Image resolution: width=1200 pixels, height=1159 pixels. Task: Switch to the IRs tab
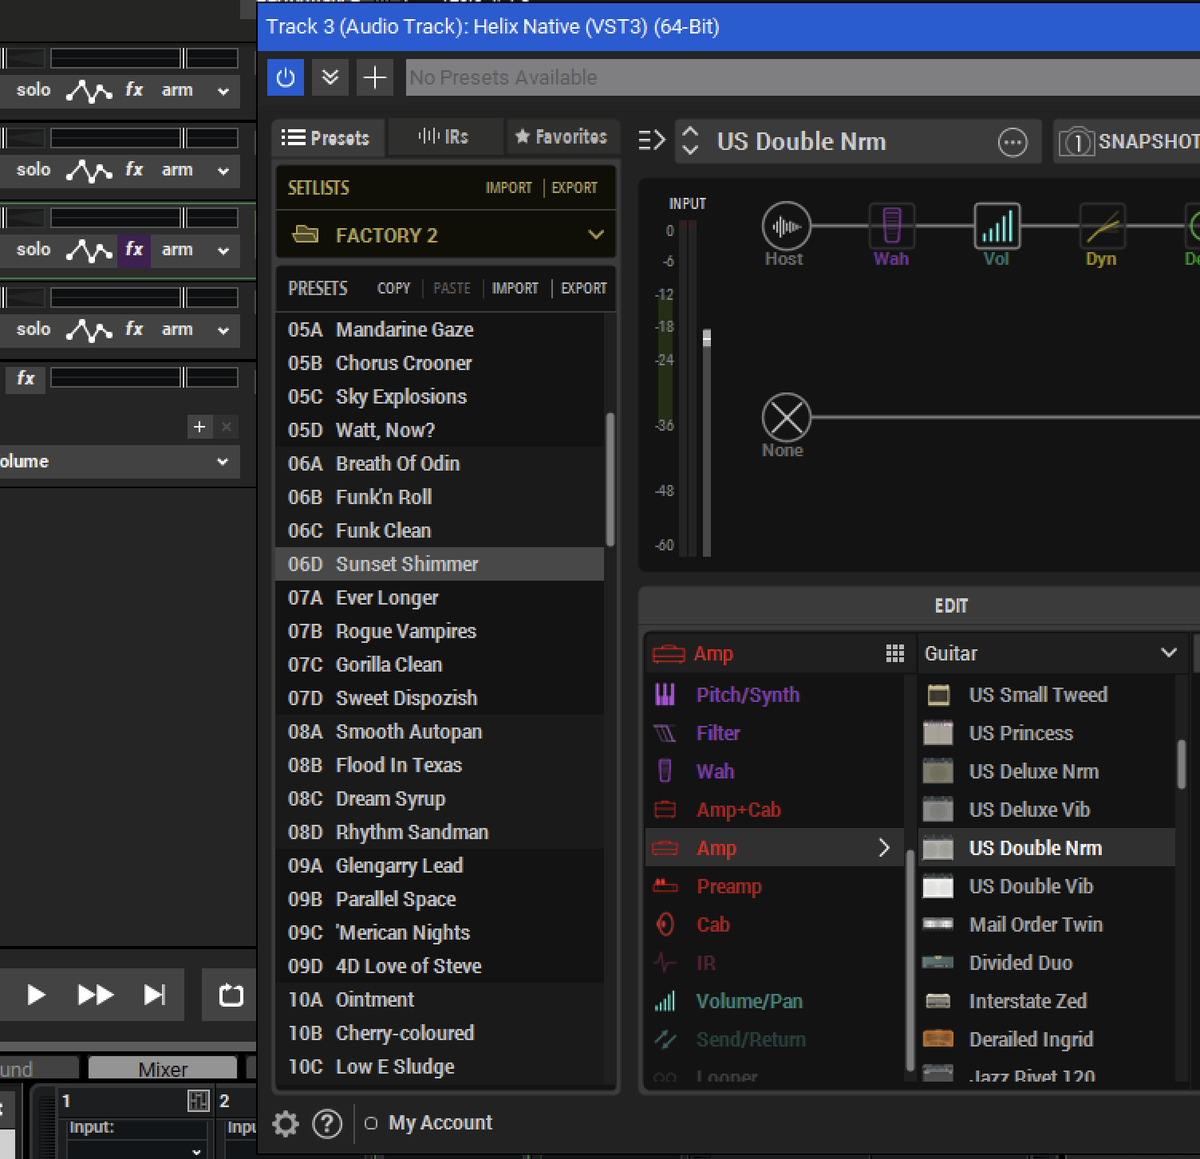point(444,137)
